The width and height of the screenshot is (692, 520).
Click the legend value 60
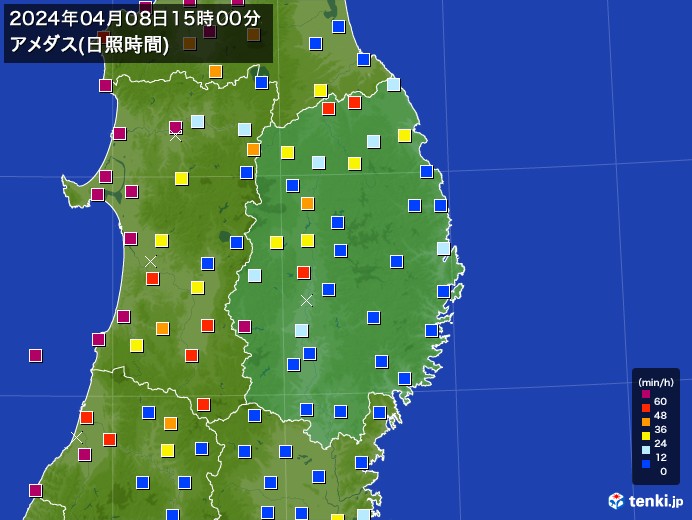pos(660,401)
